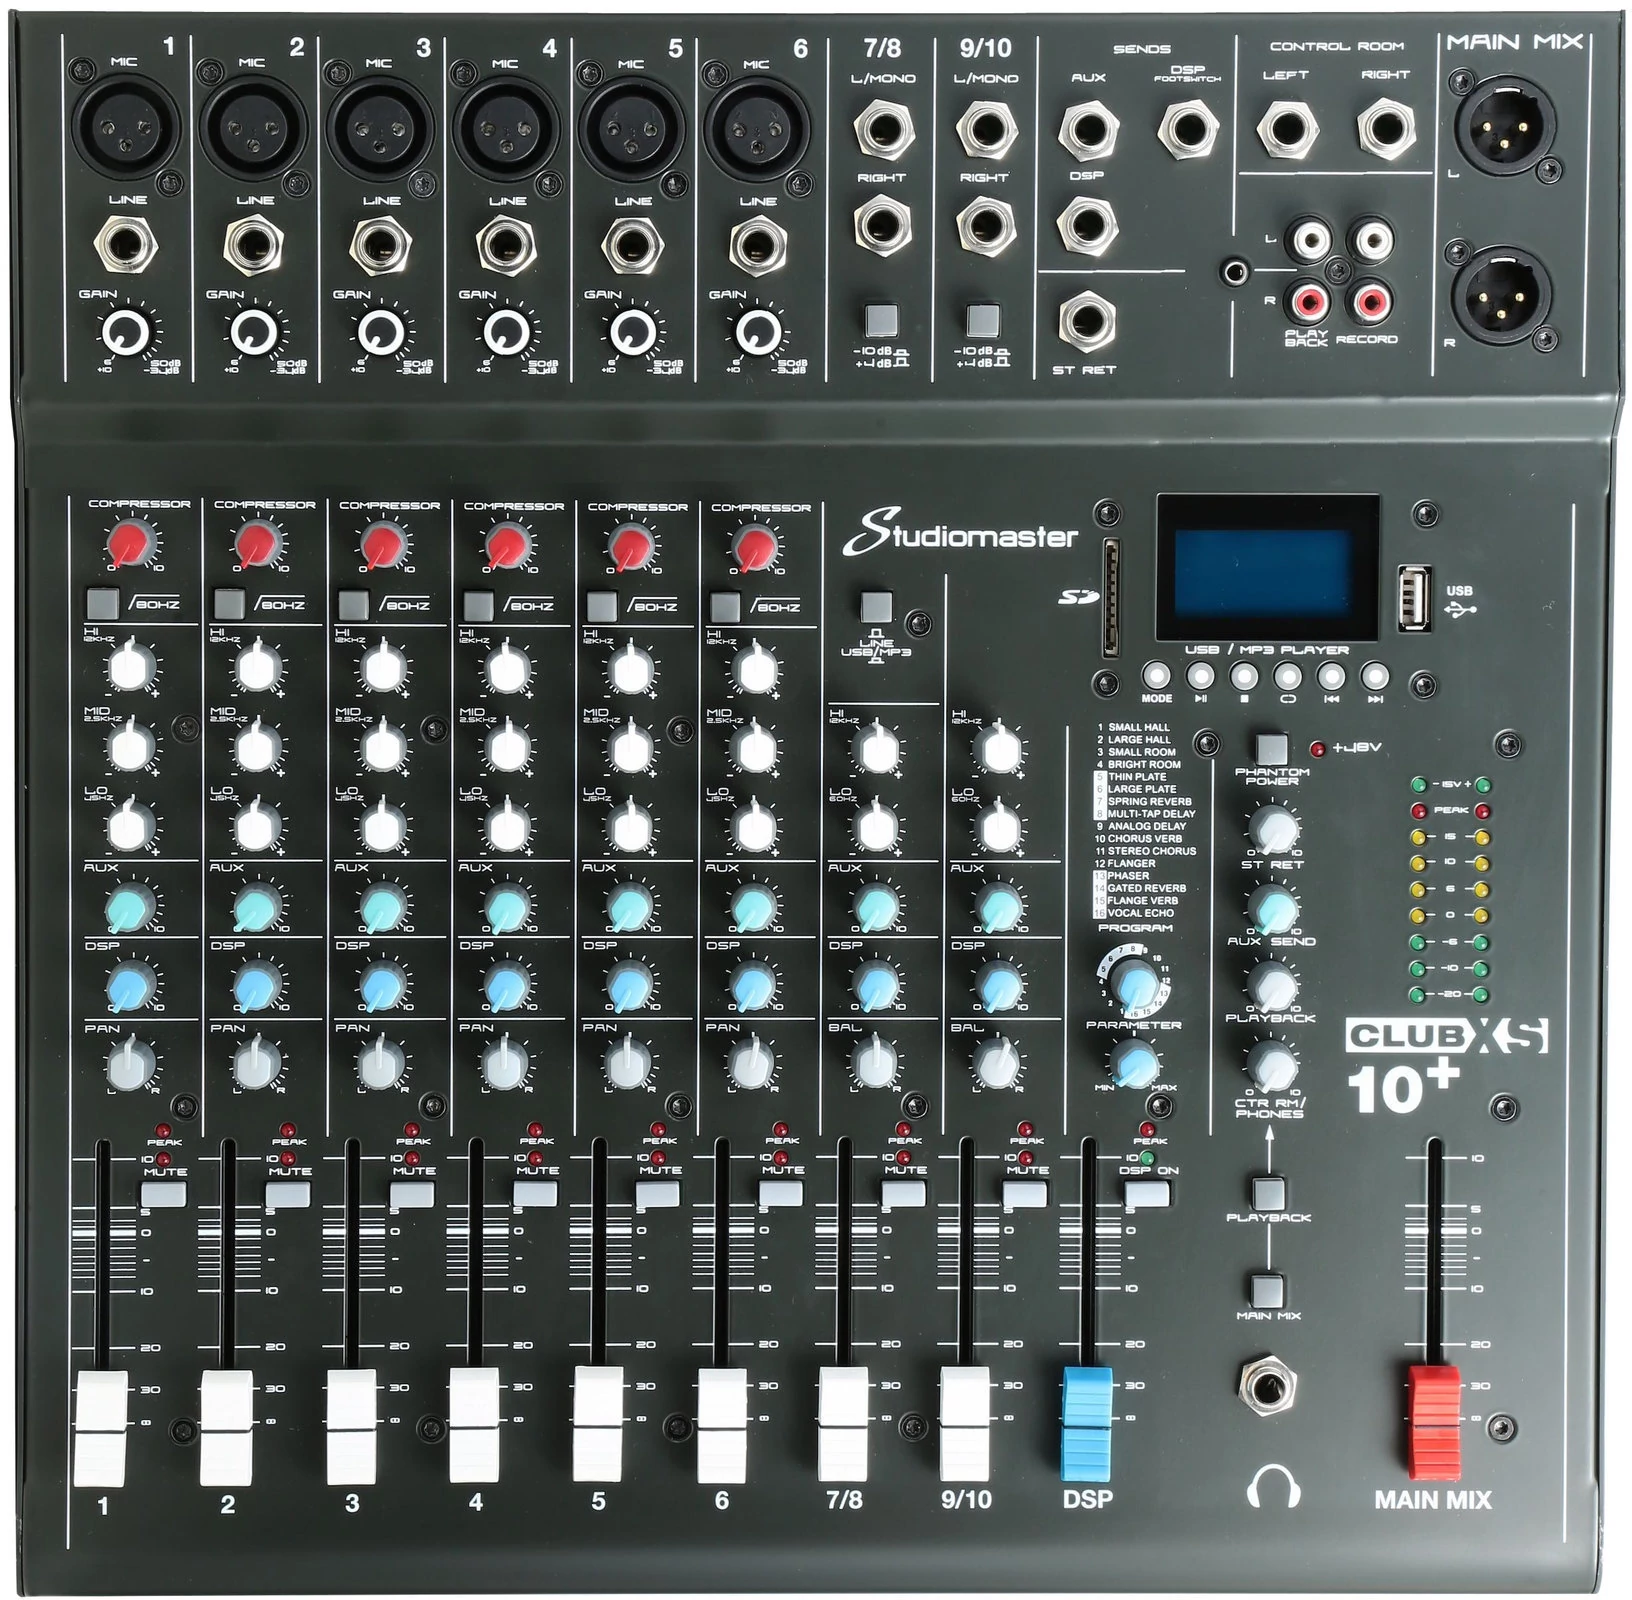Click the USB port beside the display
The width and height of the screenshot is (1632, 1600).
pyautogui.click(x=1412, y=598)
